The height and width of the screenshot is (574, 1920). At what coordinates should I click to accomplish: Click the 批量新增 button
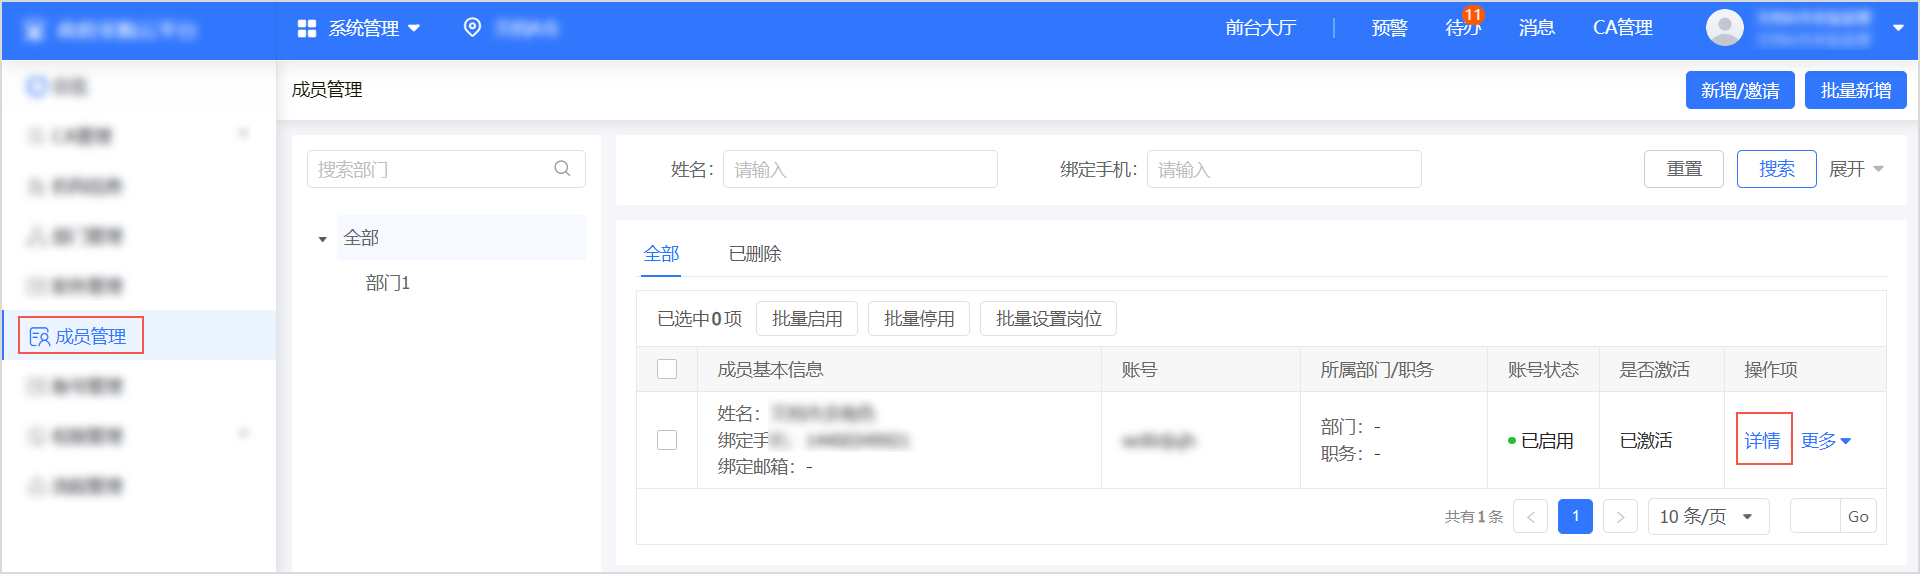point(1856,90)
